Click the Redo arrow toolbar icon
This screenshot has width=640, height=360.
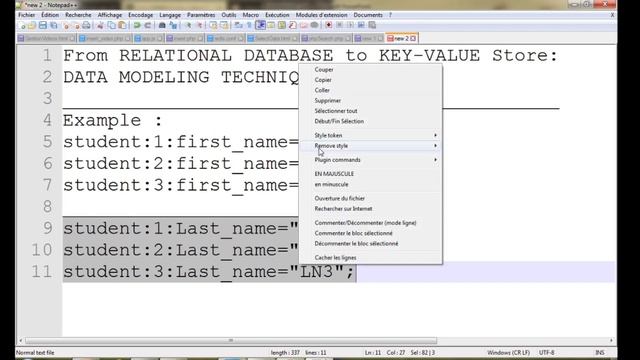click(148, 25)
